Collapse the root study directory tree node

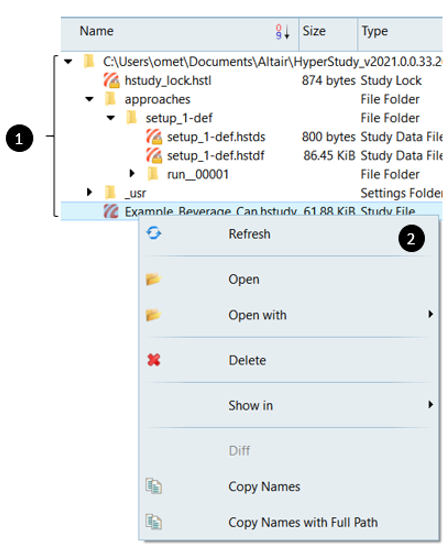(68, 62)
